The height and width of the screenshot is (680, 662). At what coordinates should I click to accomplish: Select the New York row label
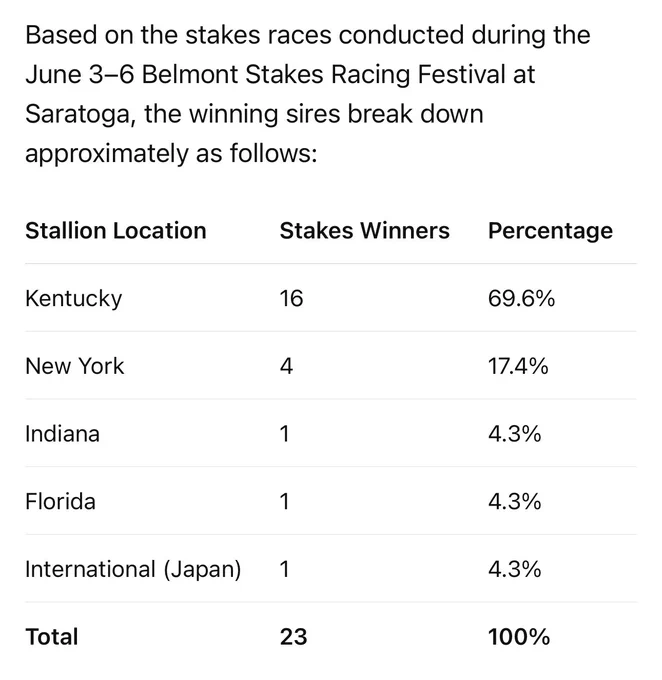coord(75,366)
